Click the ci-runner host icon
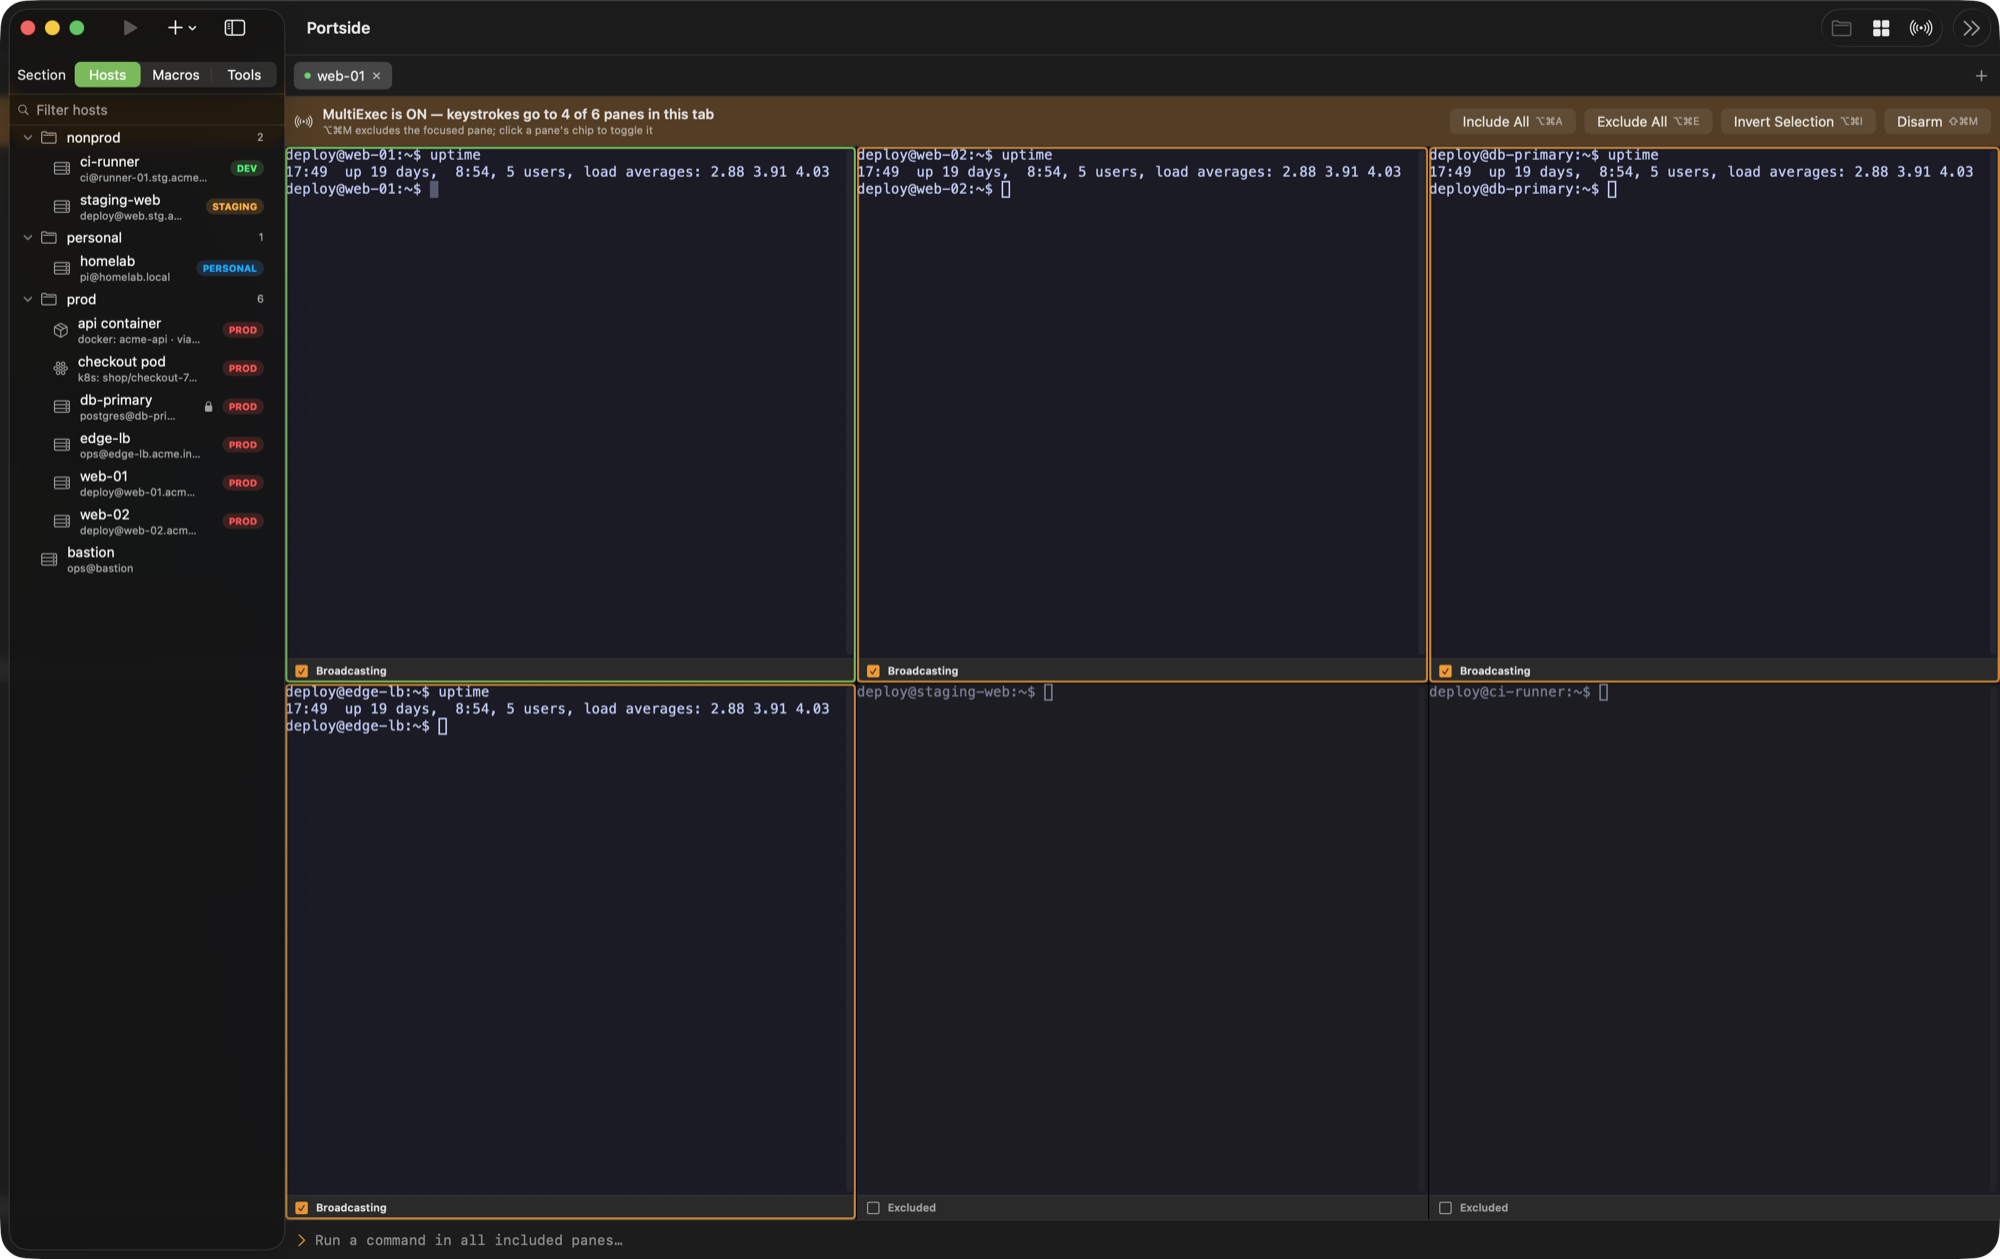The width and height of the screenshot is (2000, 1259). 62,169
